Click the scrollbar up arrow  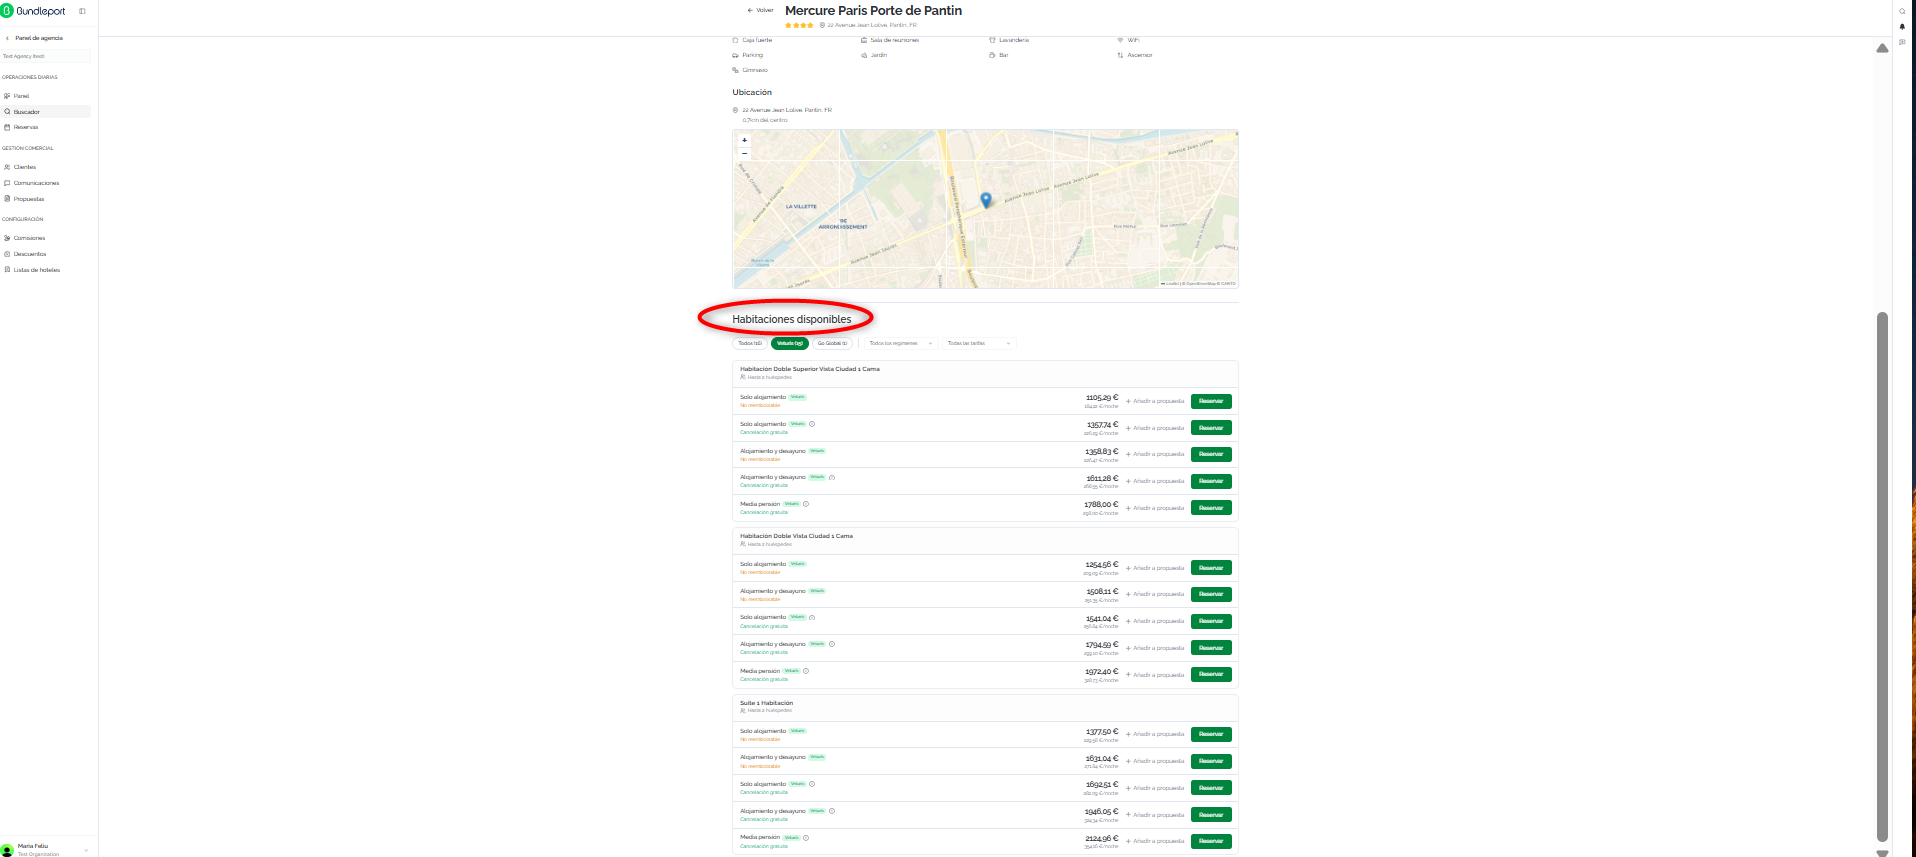1882,48
